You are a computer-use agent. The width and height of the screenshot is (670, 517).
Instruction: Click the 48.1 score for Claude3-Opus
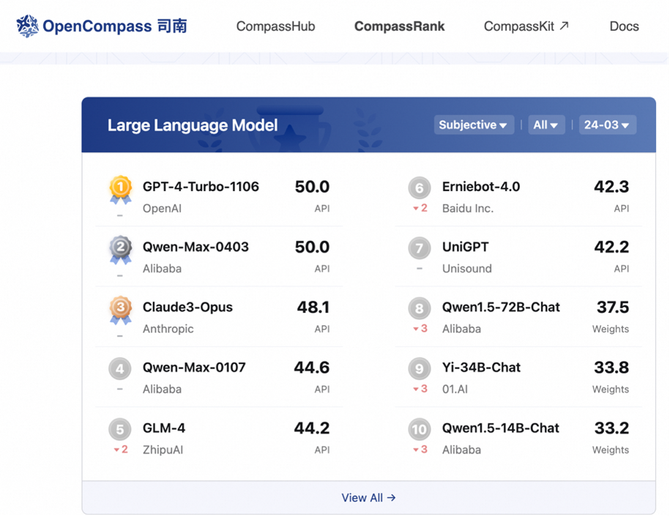(313, 307)
